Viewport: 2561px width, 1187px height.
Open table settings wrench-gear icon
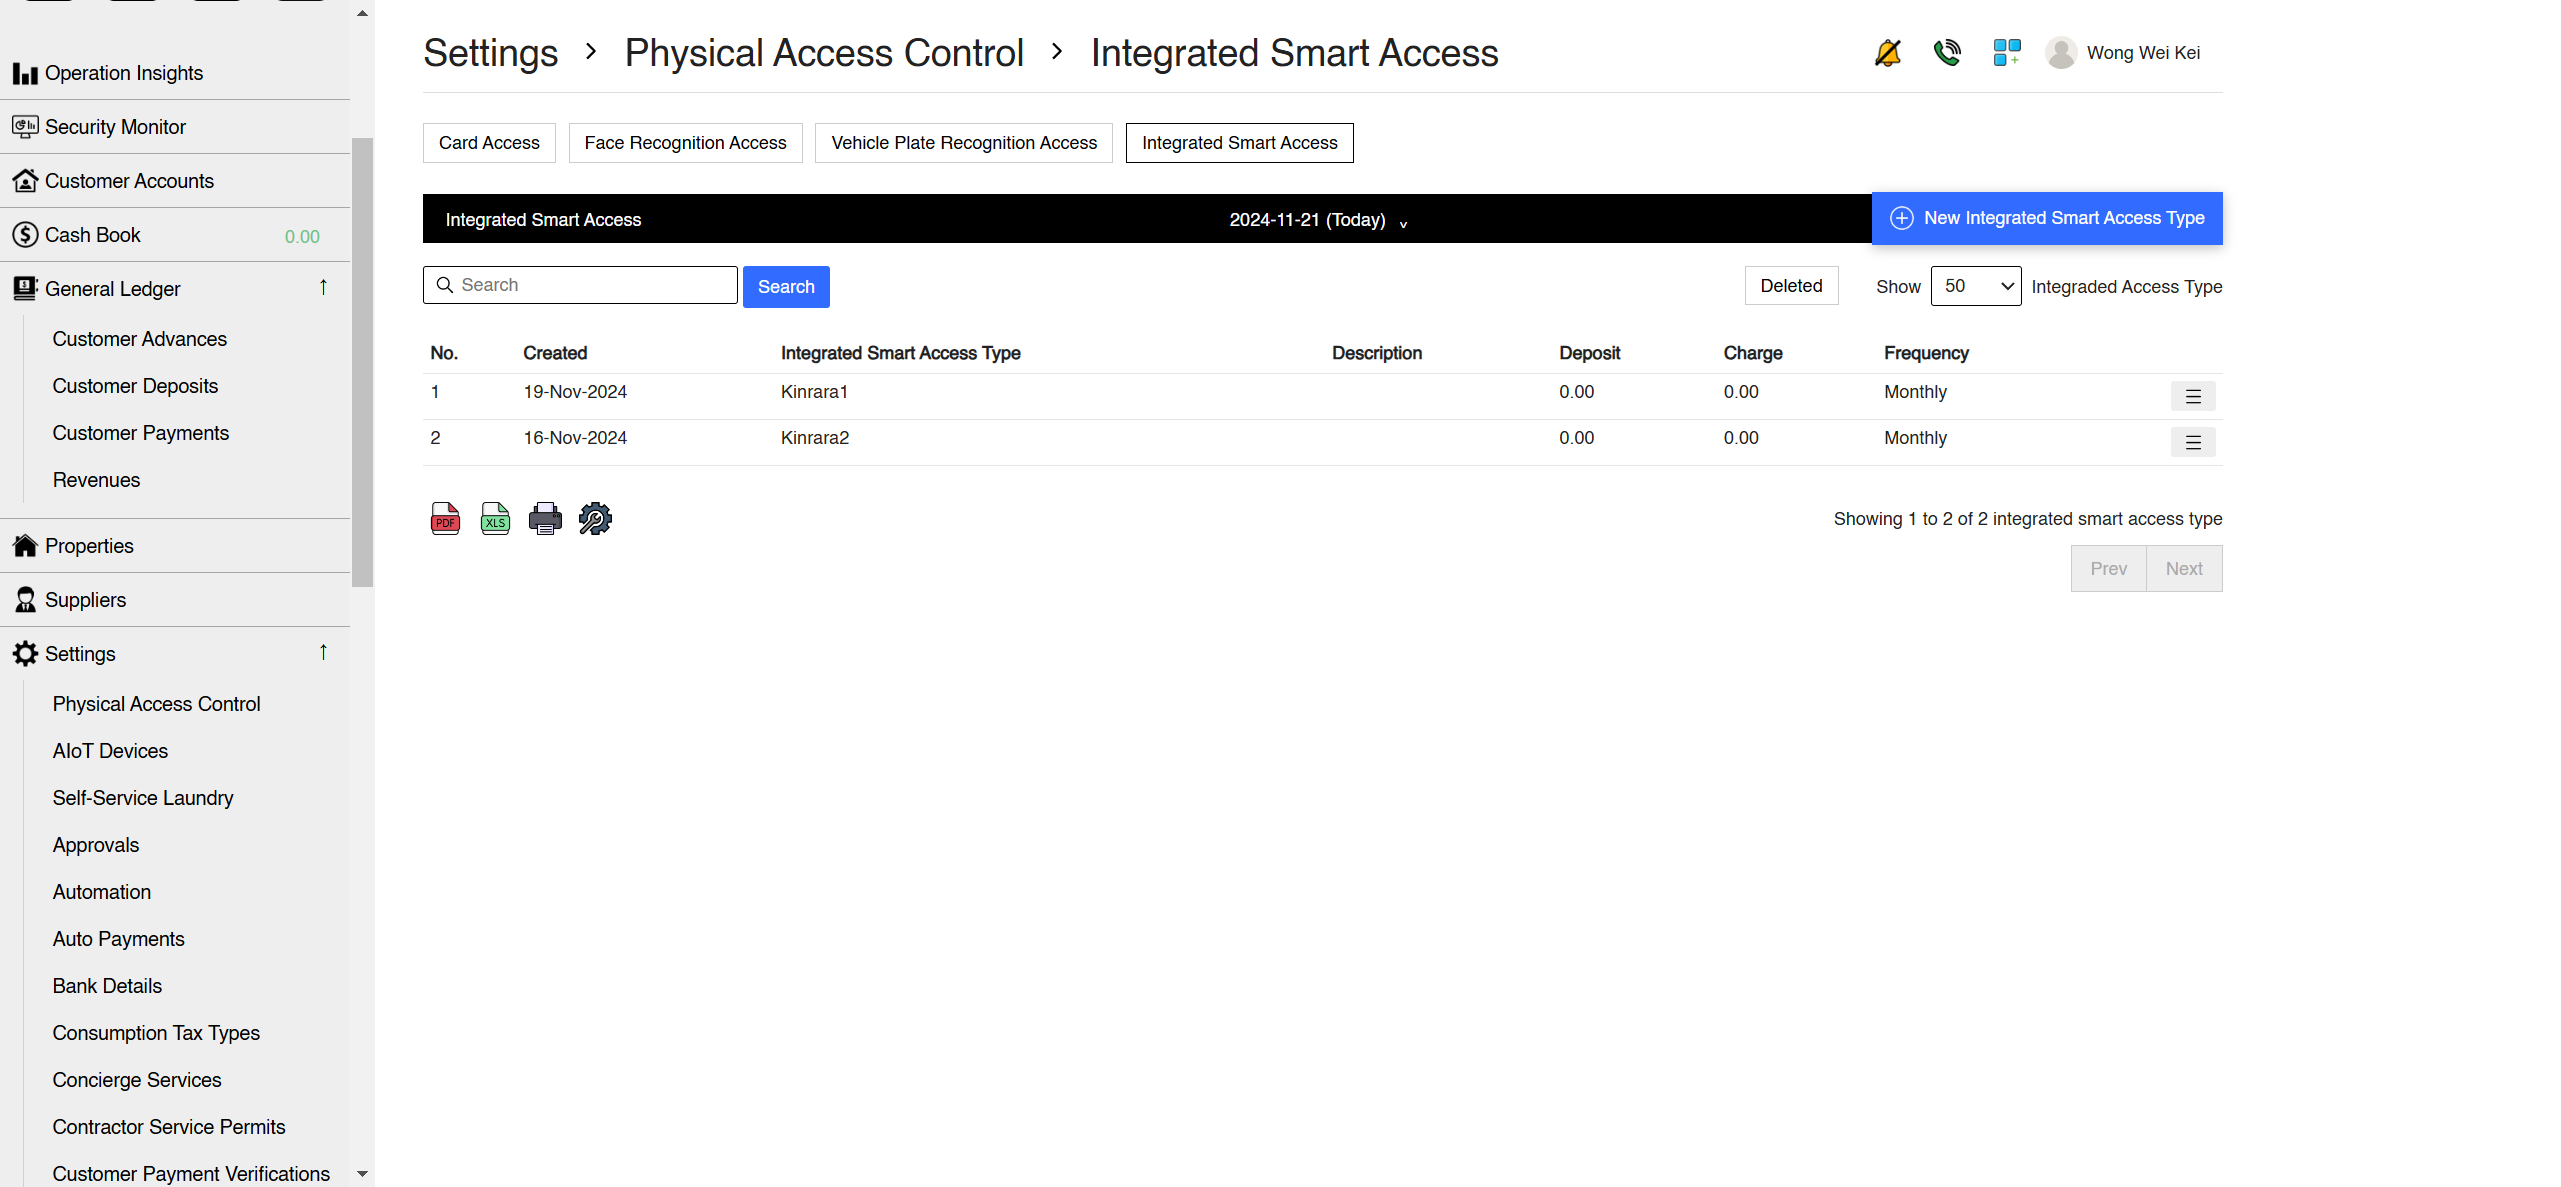[x=595, y=518]
